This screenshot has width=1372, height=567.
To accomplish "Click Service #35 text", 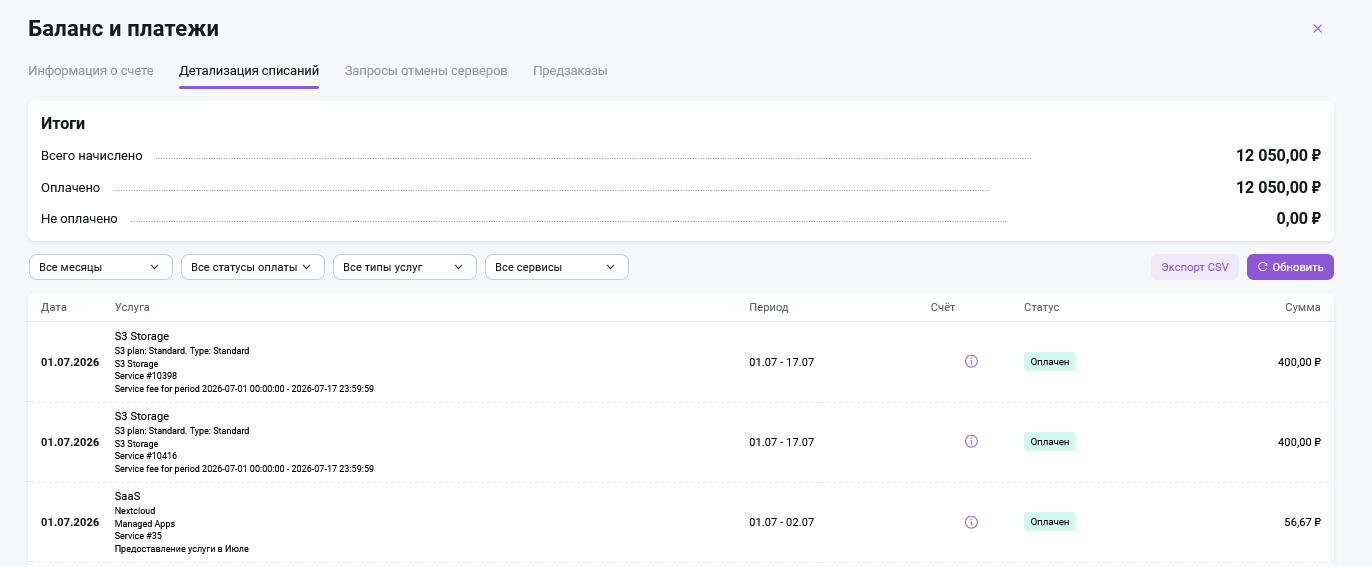I will [x=138, y=536].
